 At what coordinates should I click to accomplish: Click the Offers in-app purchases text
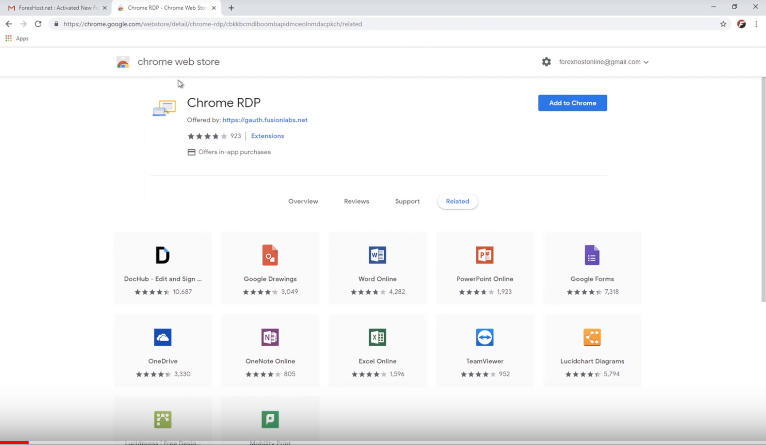coord(234,152)
